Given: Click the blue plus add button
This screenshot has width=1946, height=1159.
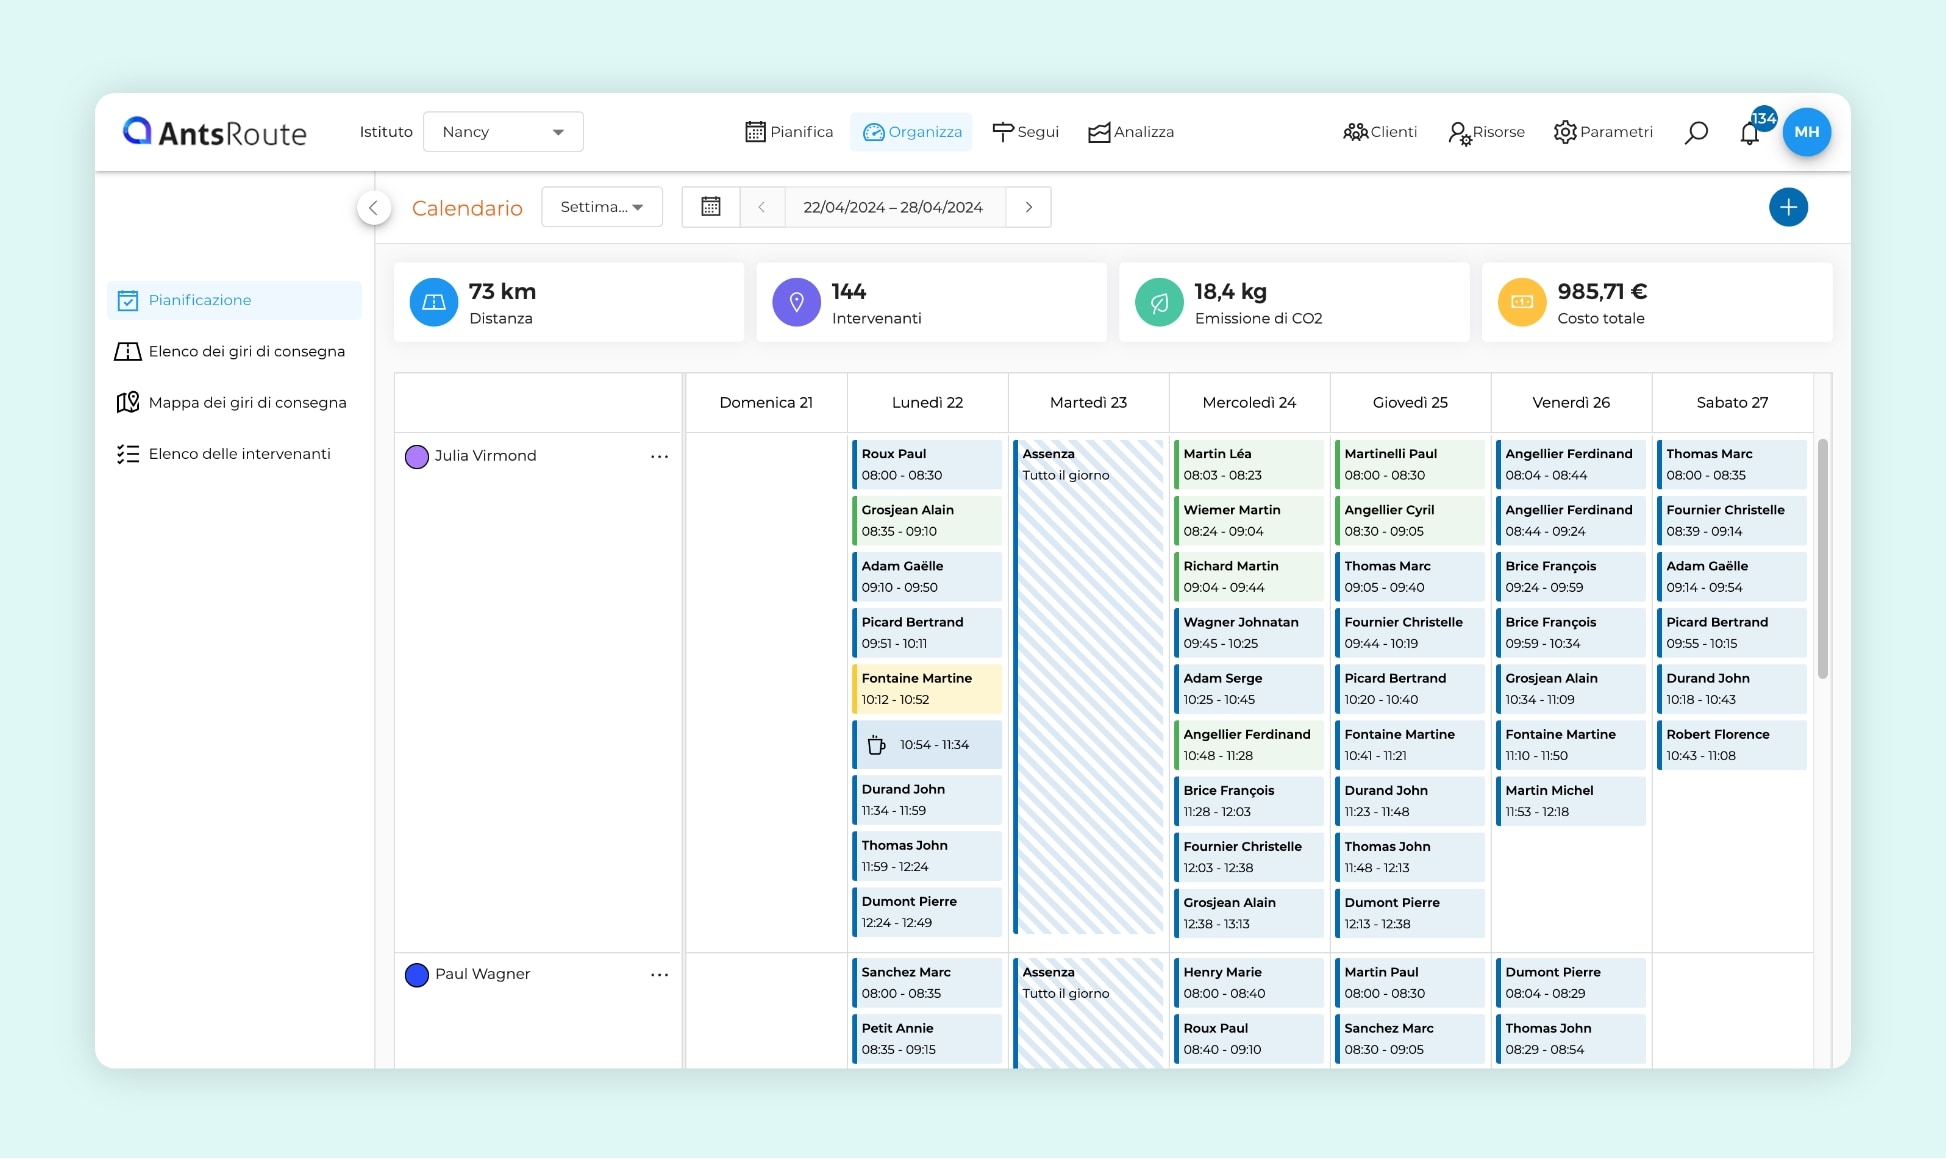Looking at the screenshot, I should click(1788, 207).
